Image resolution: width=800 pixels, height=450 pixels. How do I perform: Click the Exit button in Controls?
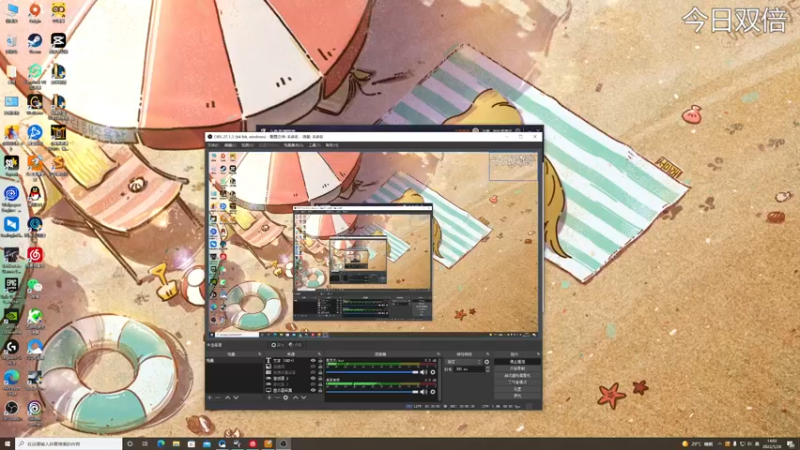click(517, 395)
